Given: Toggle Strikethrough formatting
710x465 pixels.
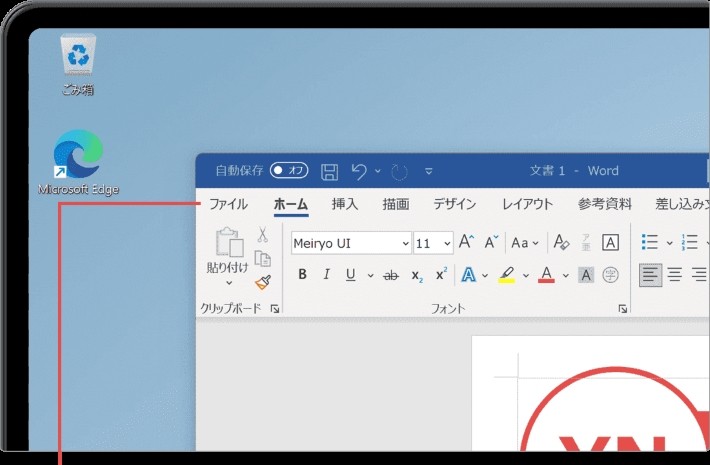Looking at the screenshot, I should (391, 275).
